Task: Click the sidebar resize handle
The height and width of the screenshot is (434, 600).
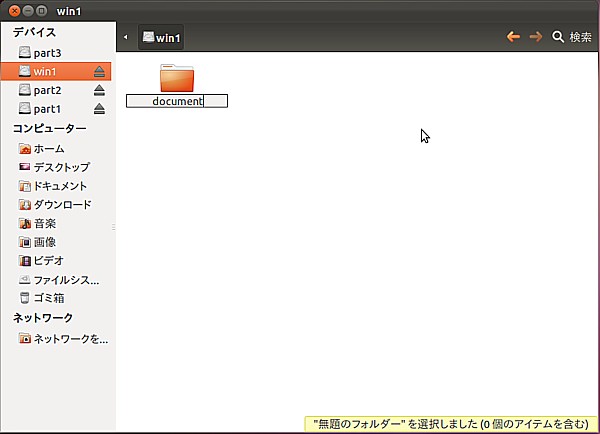Action: pos(114,227)
